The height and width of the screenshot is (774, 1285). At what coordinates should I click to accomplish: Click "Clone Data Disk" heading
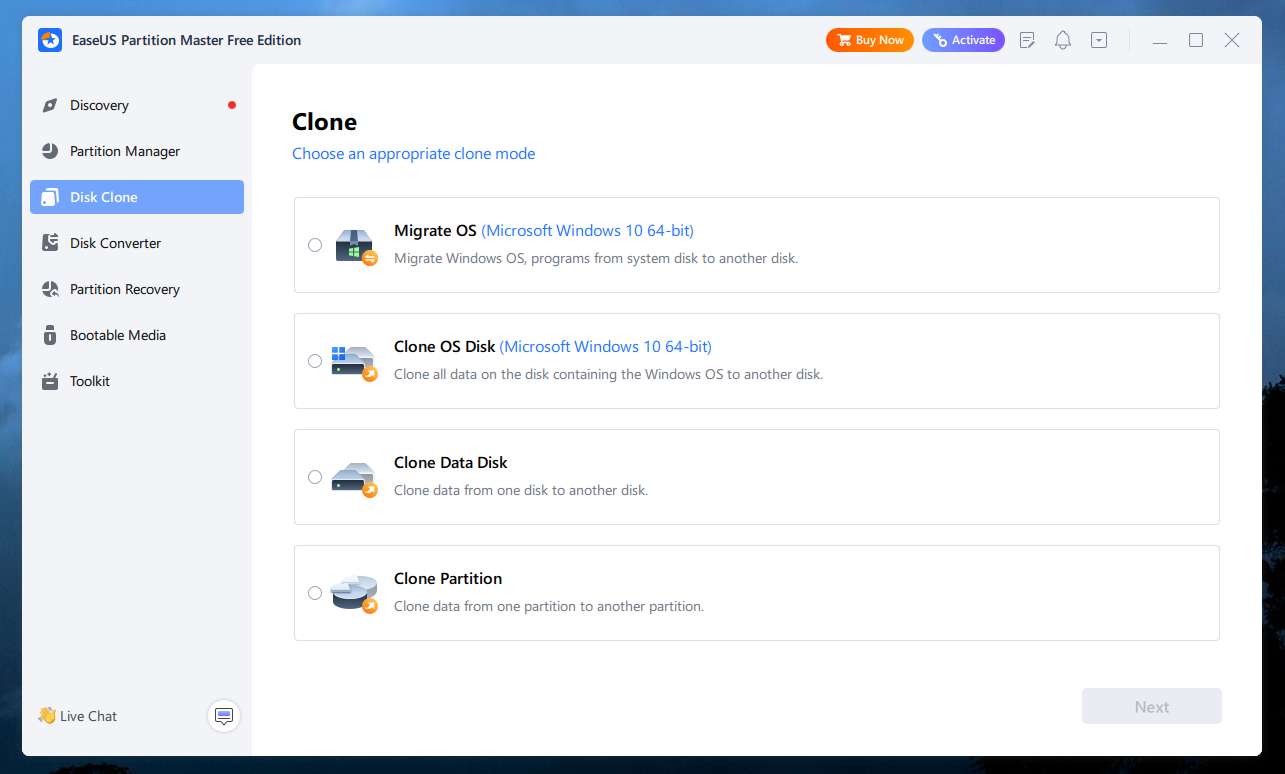click(451, 462)
